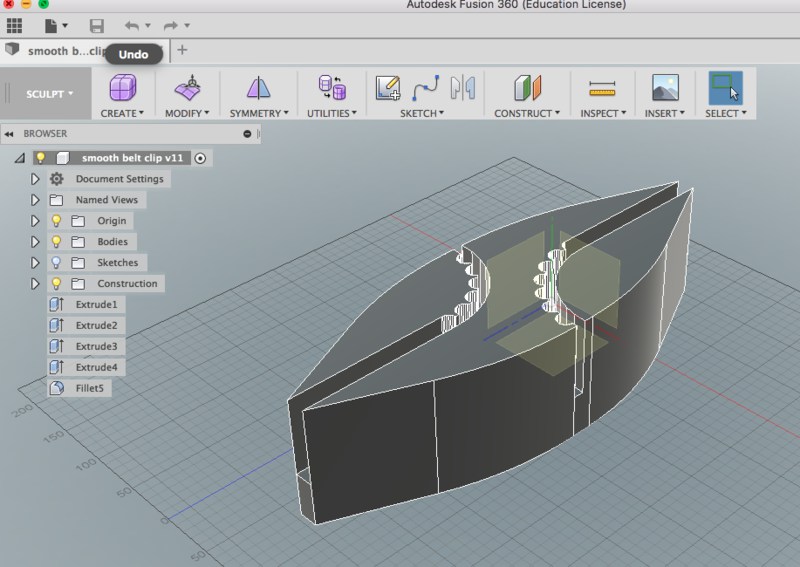Select the Edit Form modify icon

(x=187, y=88)
